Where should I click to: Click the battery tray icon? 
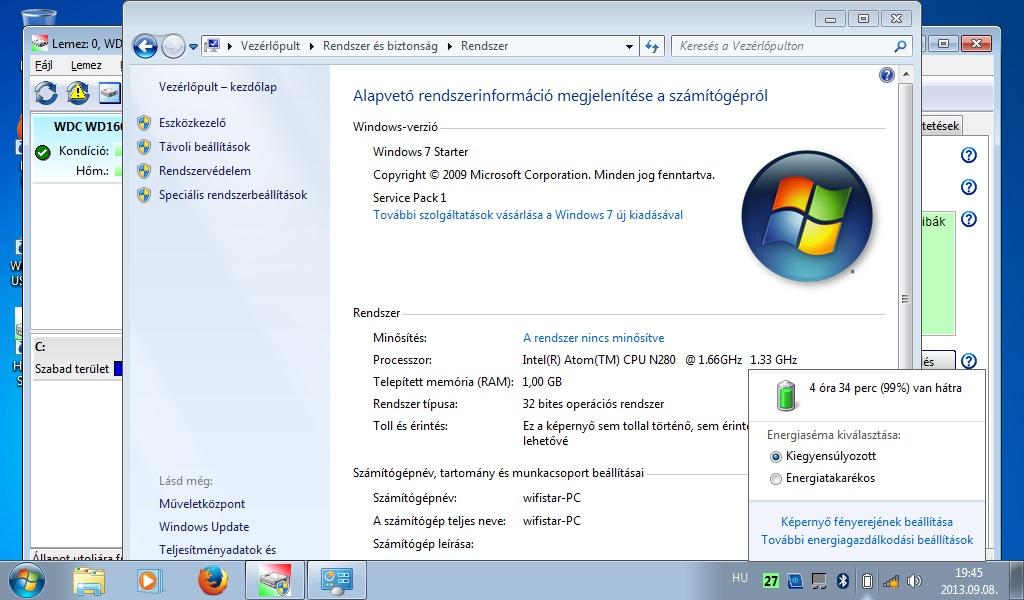point(867,580)
